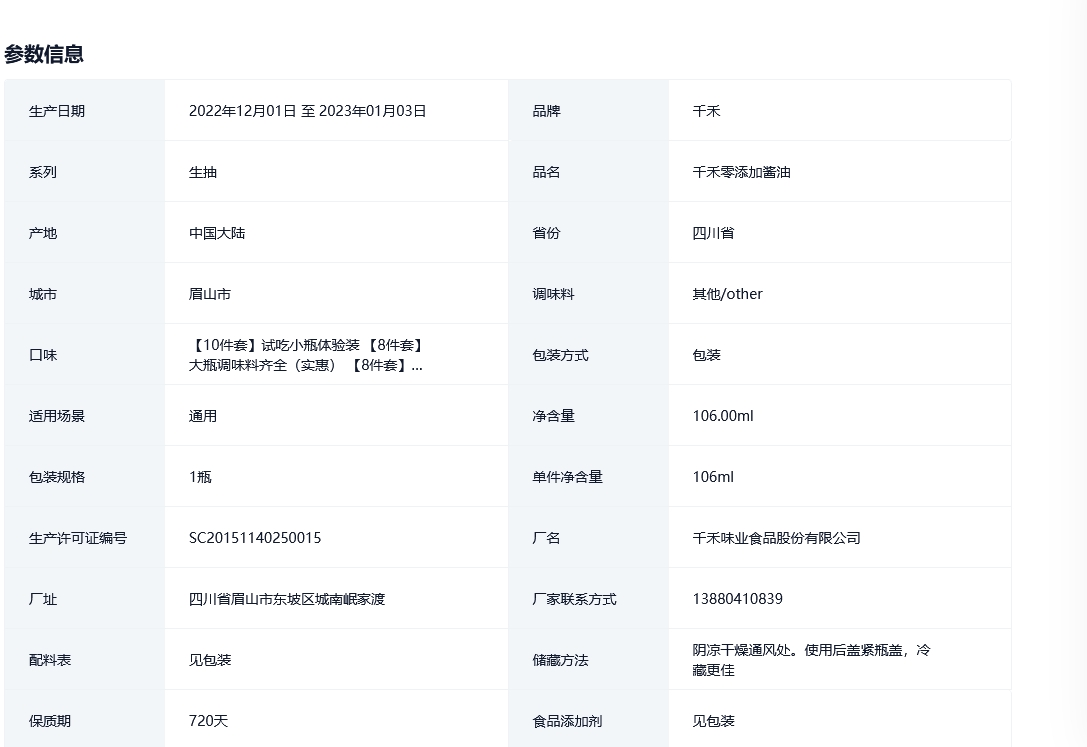This screenshot has width=1087, height=747.
Task: Click the 调味料 label
Action: (553, 294)
